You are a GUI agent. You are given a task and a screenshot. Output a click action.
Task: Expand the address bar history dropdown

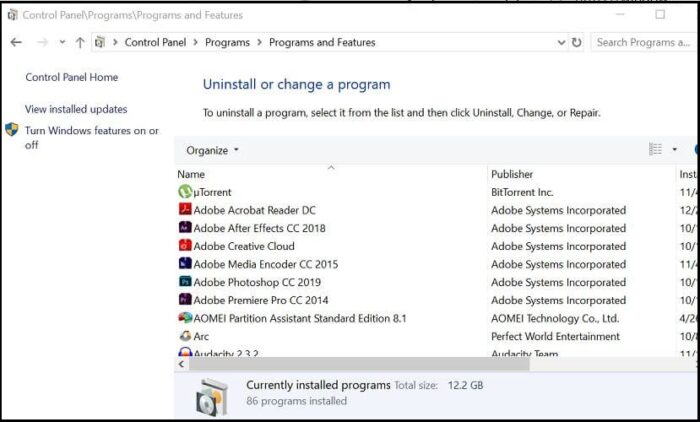[x=561, y=42]
